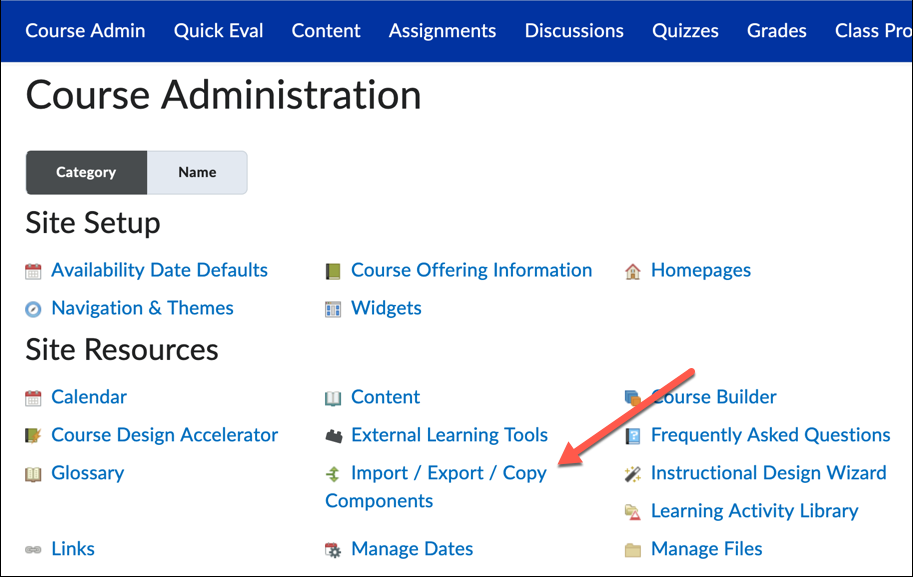Navigate to Discussions in the navbar
The height and width of the screenshot is (577, 913).
pyautogui.click(x=574, y=31)
